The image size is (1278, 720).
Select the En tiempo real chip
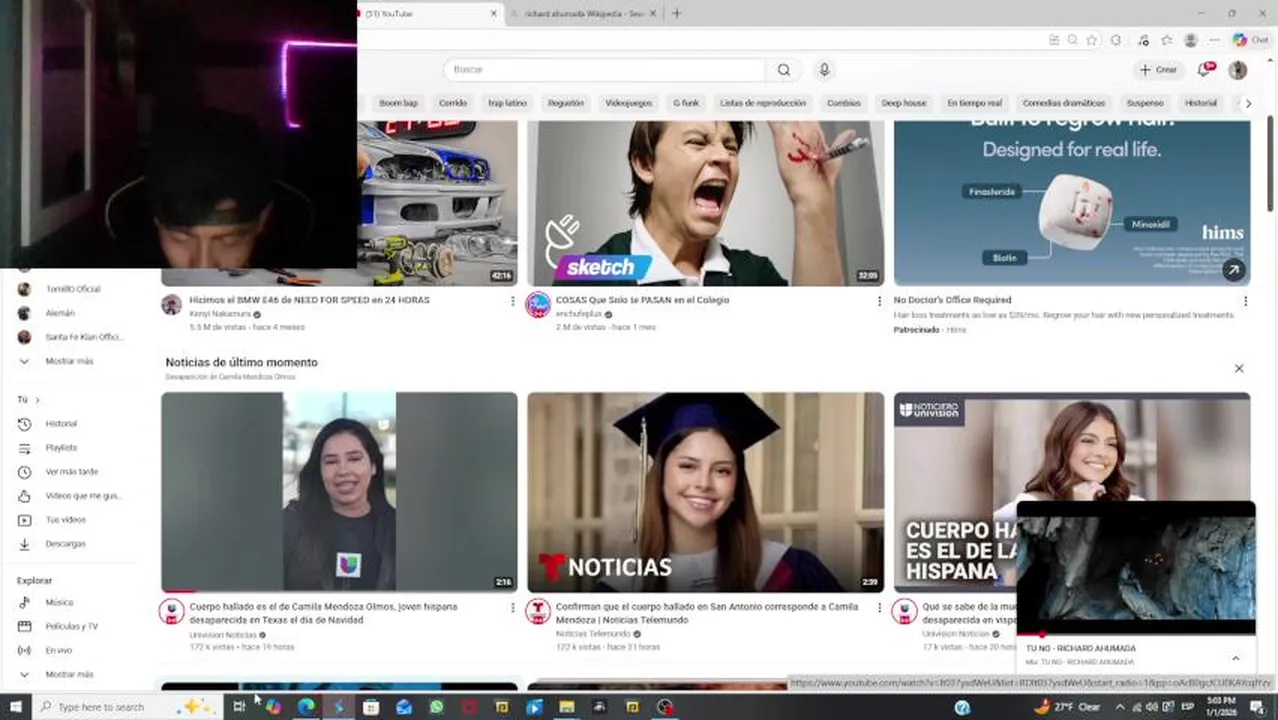click(x=975, y=103)
